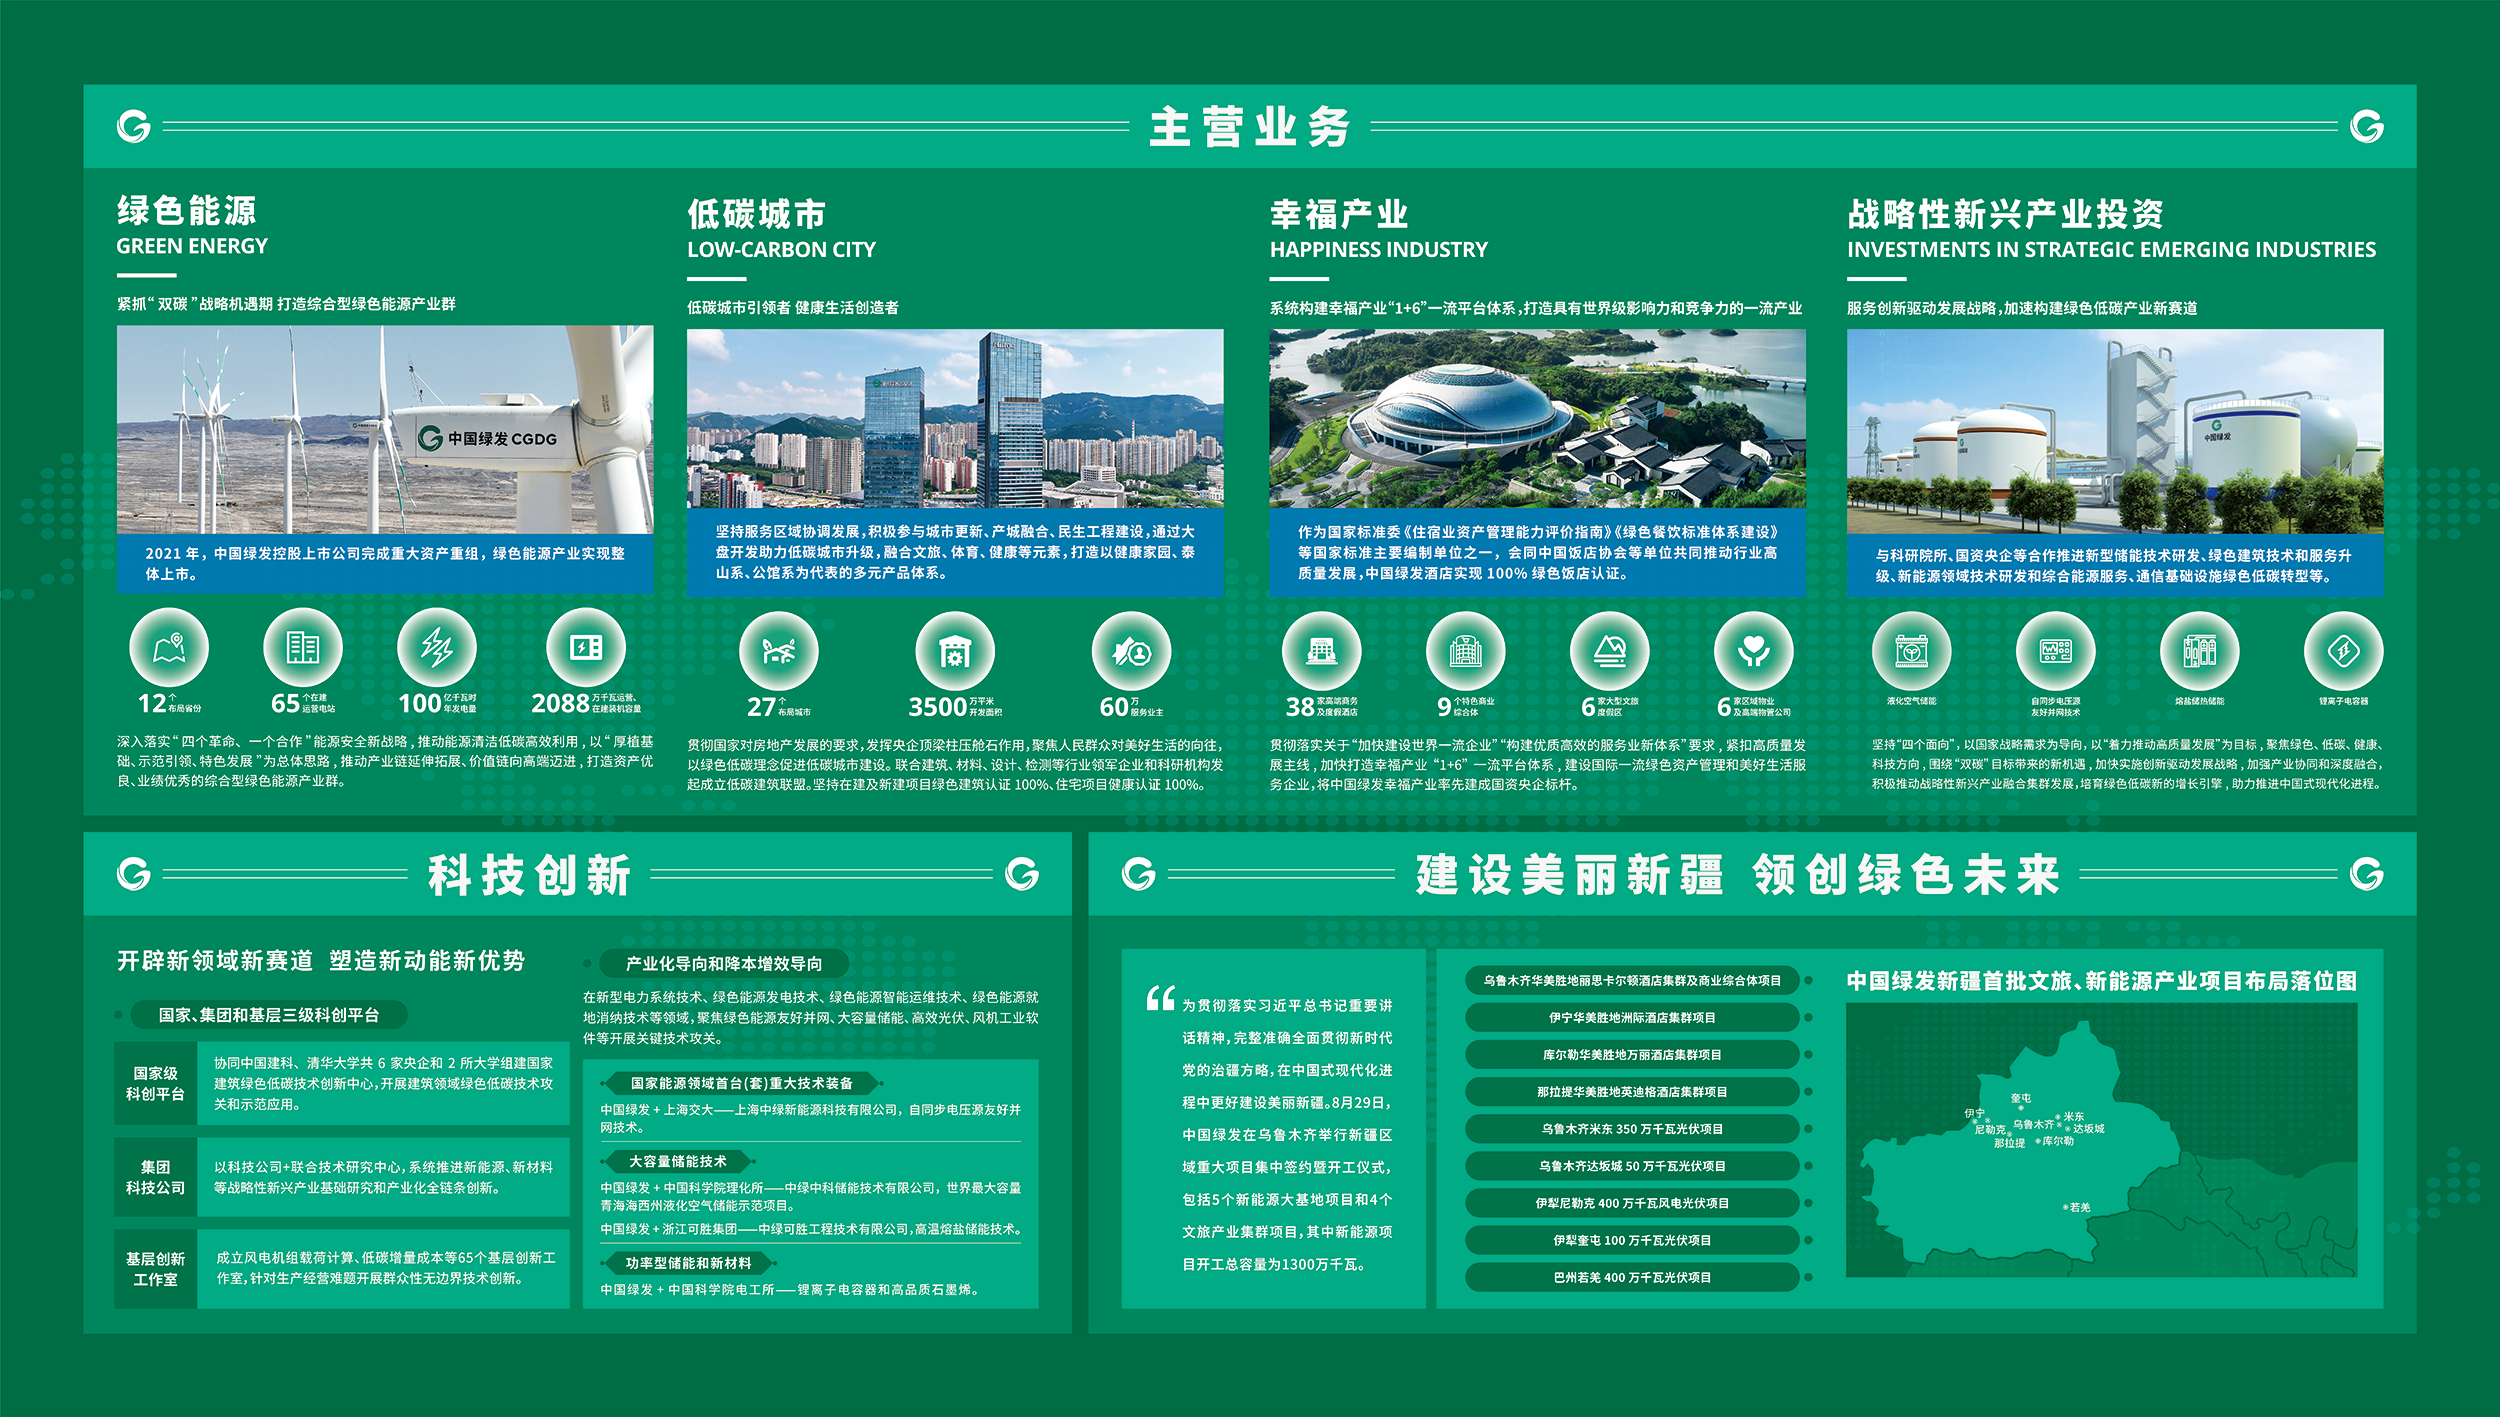Click the 液化空气储能 battery icon

pos(1911,652)
